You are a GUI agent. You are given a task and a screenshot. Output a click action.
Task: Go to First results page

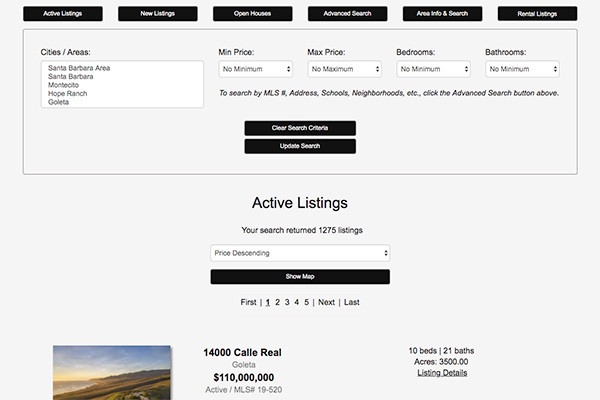pyautogui.click(x=248, y=302)
